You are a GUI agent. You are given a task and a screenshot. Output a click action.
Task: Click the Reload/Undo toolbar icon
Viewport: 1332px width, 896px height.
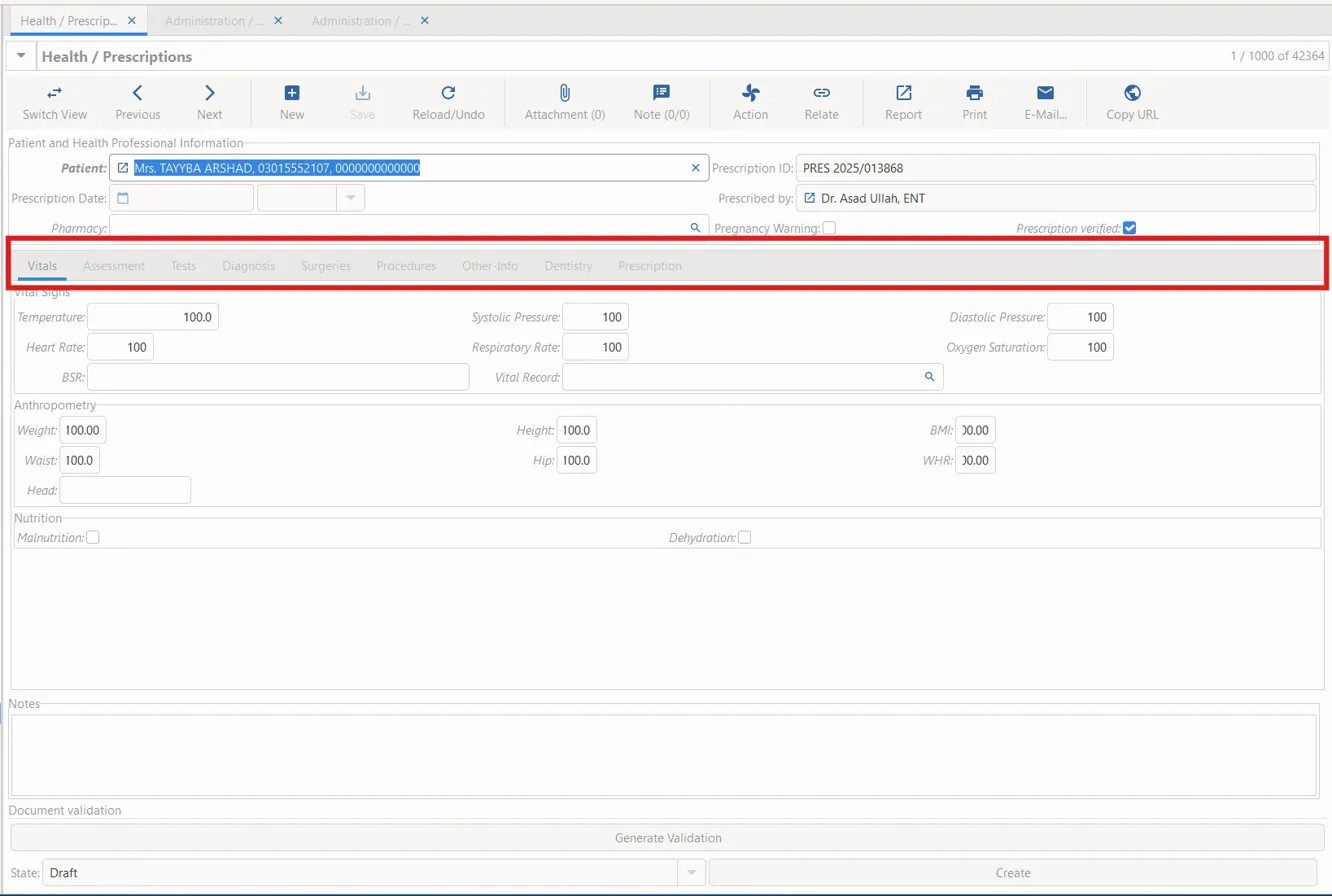coord(448,94)
